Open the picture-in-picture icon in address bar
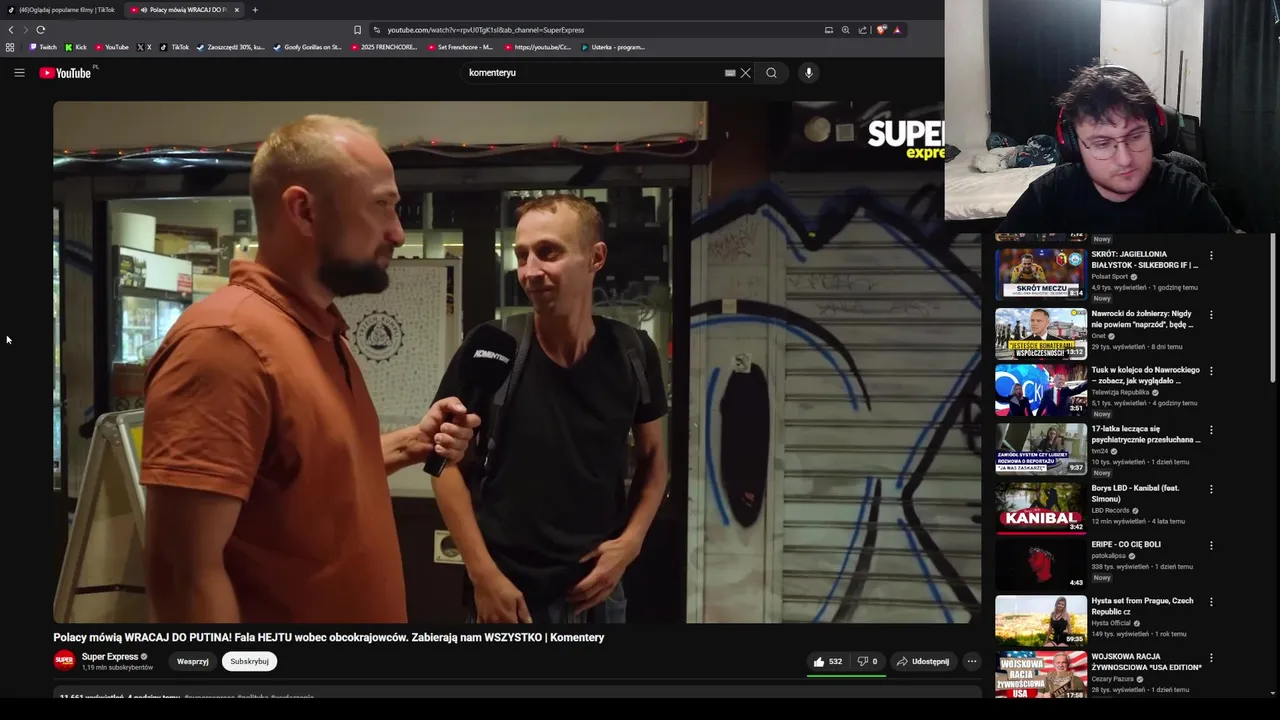 click(828, 30)
